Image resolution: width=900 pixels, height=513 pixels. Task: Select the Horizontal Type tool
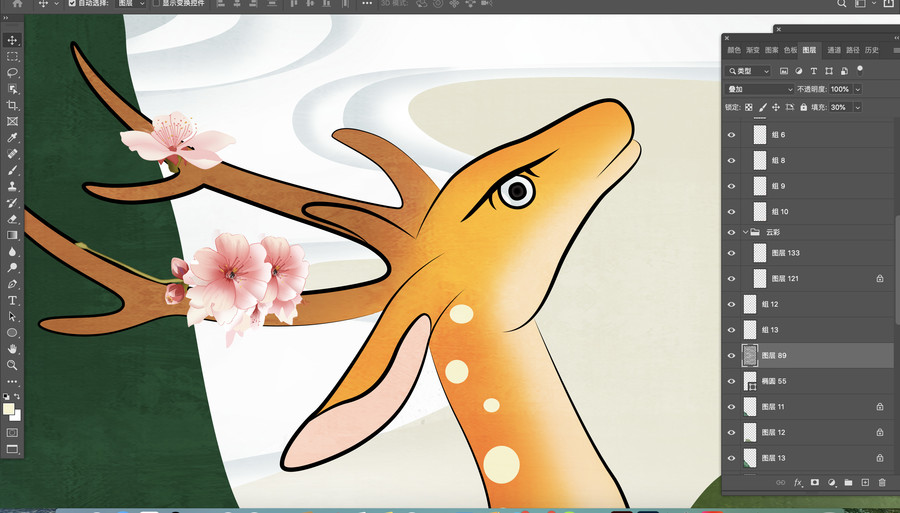click(x=12, y=300)
